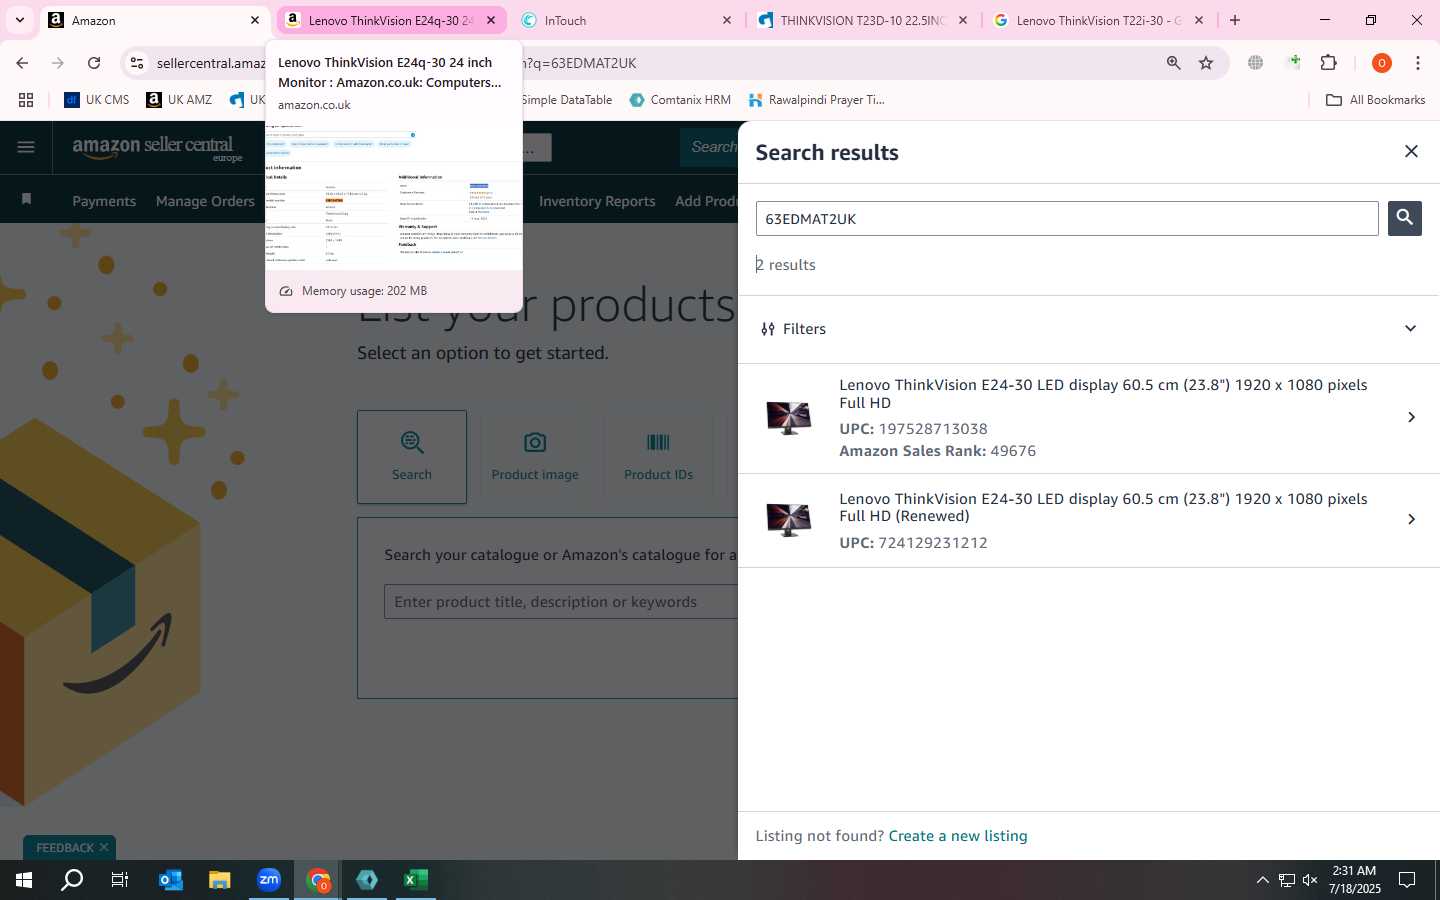Screen dimensions: 1440x900
Task: Open the Chrome three-dot menu
Action: click(1418, 63)
